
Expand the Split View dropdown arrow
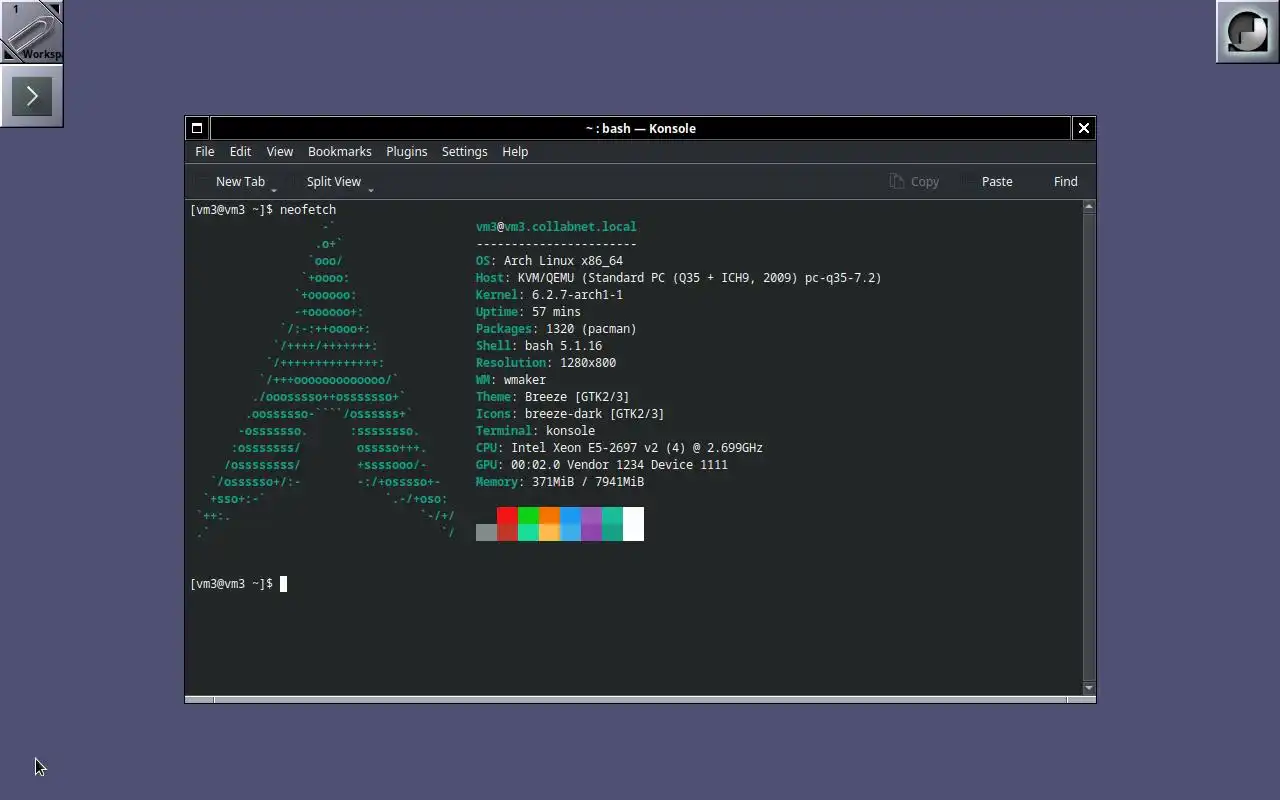pyautogui.click(x=371, y=188)
